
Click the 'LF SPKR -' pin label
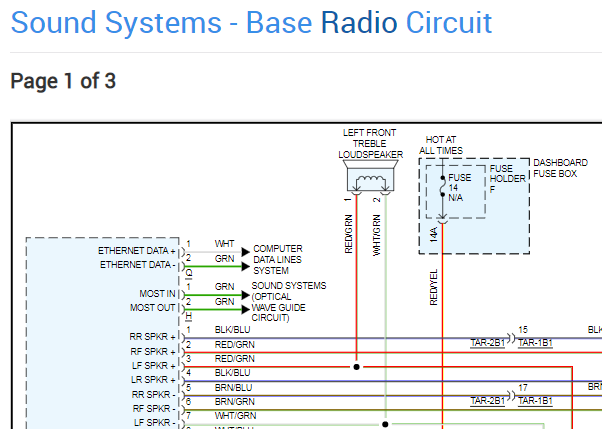click(x=155, y=422)
